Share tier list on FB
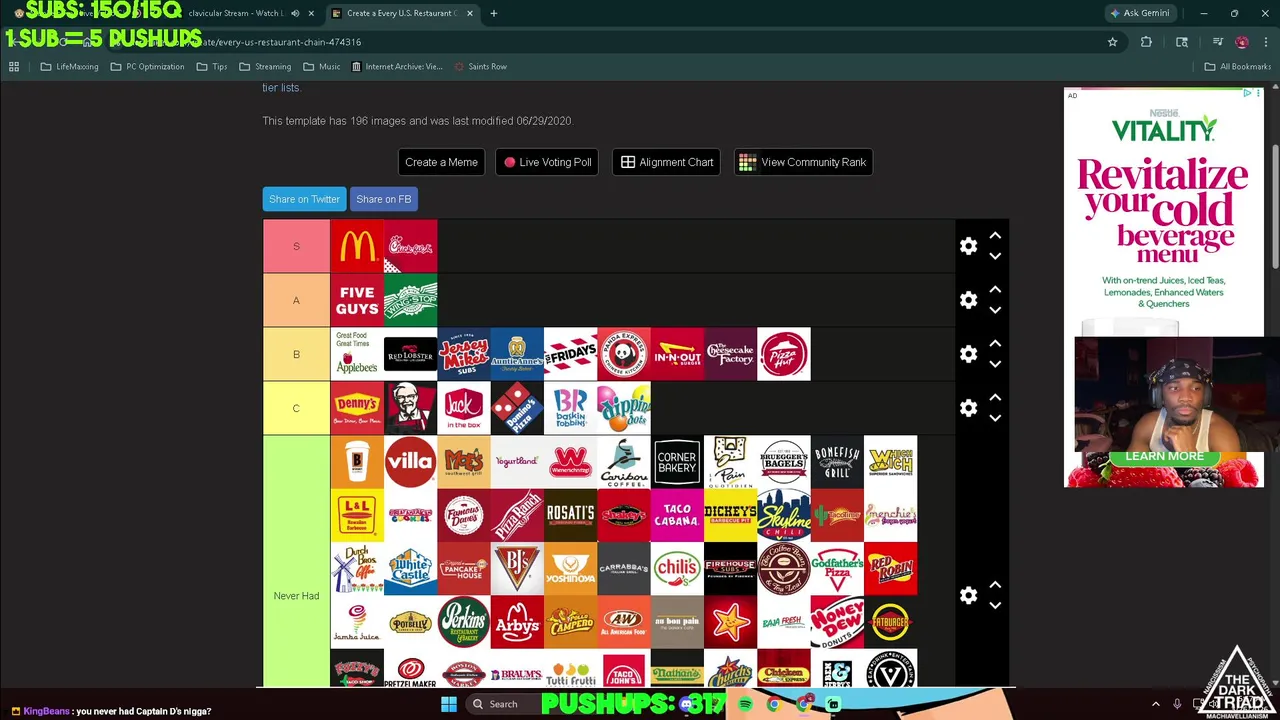1280x720 pixels. [x=383, y=199]
